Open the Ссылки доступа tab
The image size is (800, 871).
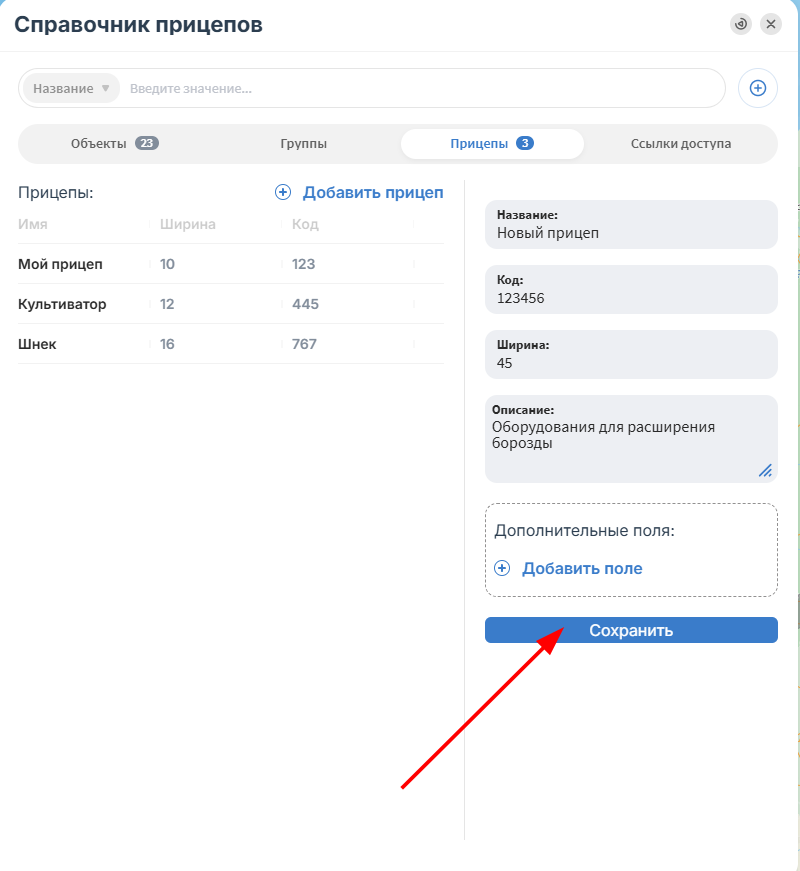[681, 143]
